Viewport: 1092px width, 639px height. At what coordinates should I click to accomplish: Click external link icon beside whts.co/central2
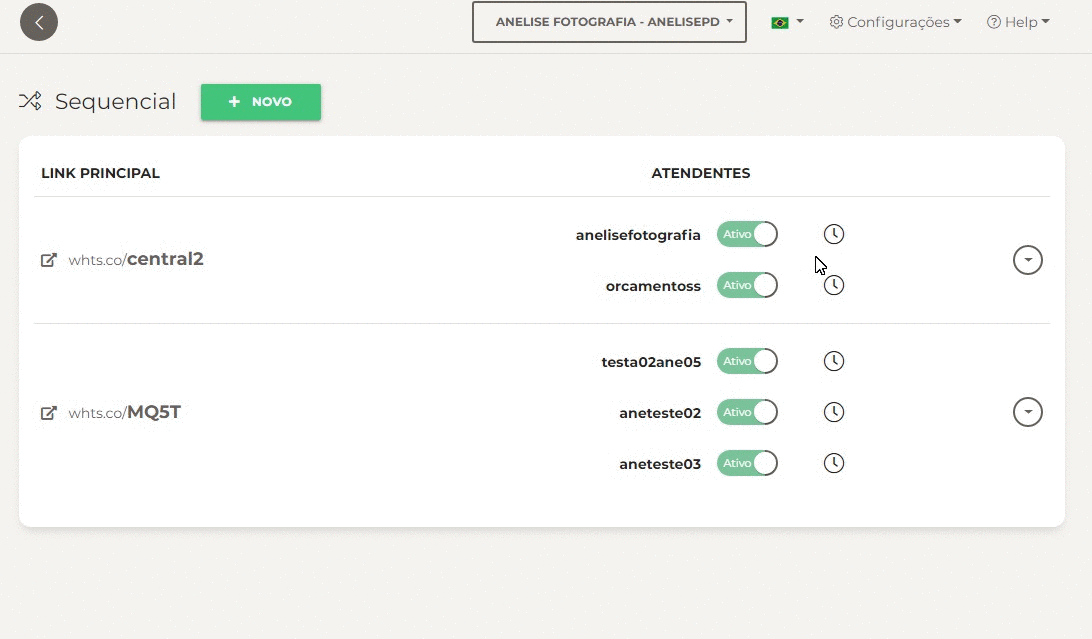point(48,260)
